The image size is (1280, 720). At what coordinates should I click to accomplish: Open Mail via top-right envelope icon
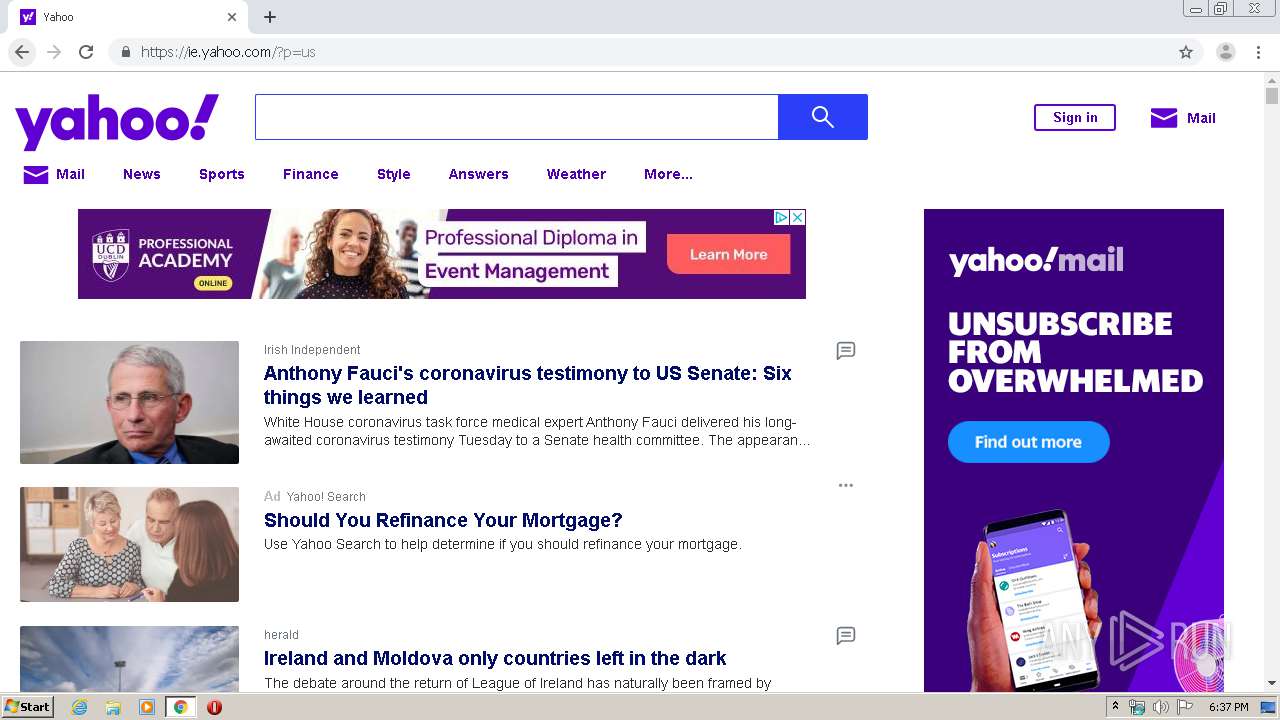click(1164, 118)
